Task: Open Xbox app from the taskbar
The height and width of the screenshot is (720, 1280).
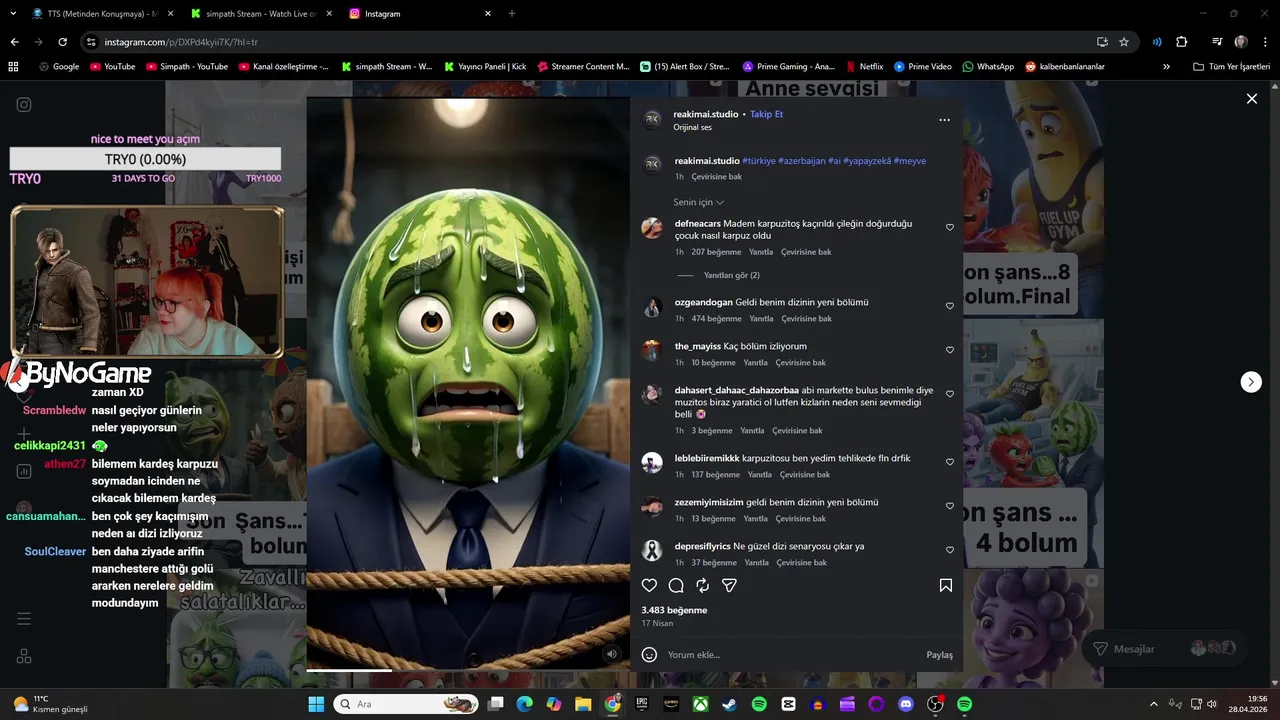Action: point(700,704)
